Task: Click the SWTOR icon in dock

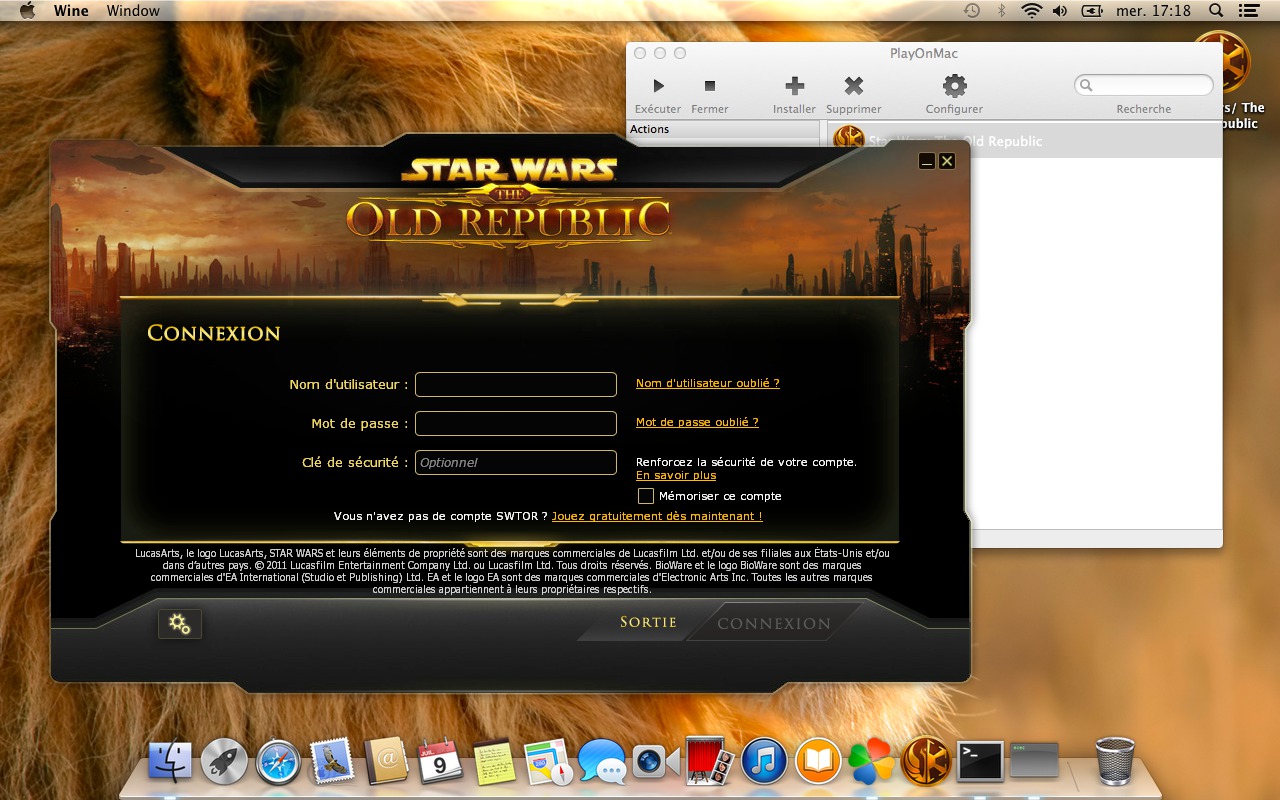Action: 926,762
